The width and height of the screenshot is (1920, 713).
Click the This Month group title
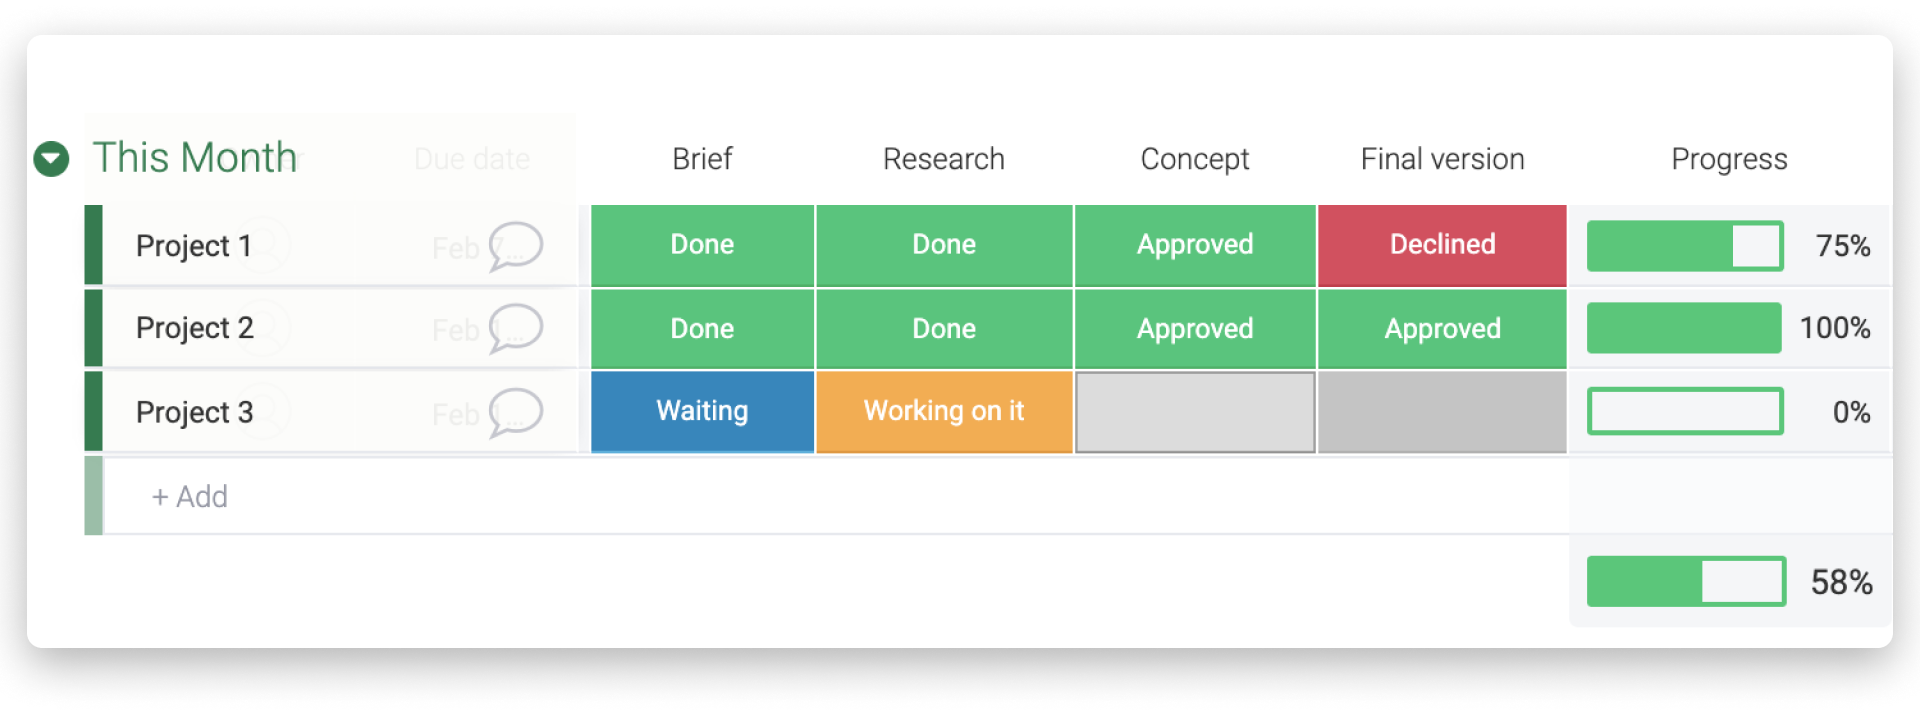tap(195, 158)
